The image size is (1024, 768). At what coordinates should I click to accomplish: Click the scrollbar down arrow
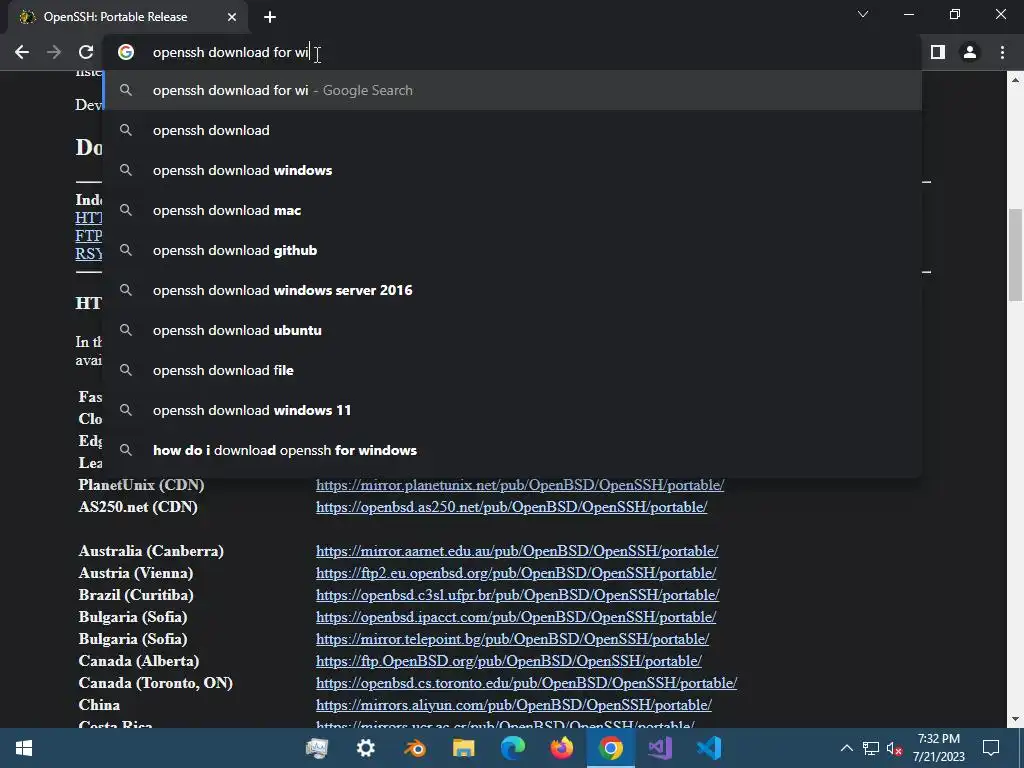[1014, 719]
